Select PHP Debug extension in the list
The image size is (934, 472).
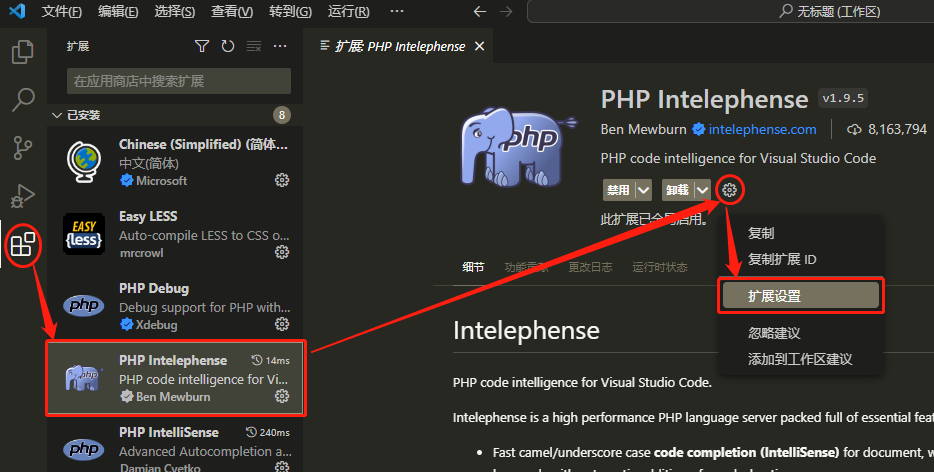tap(175, 306)
